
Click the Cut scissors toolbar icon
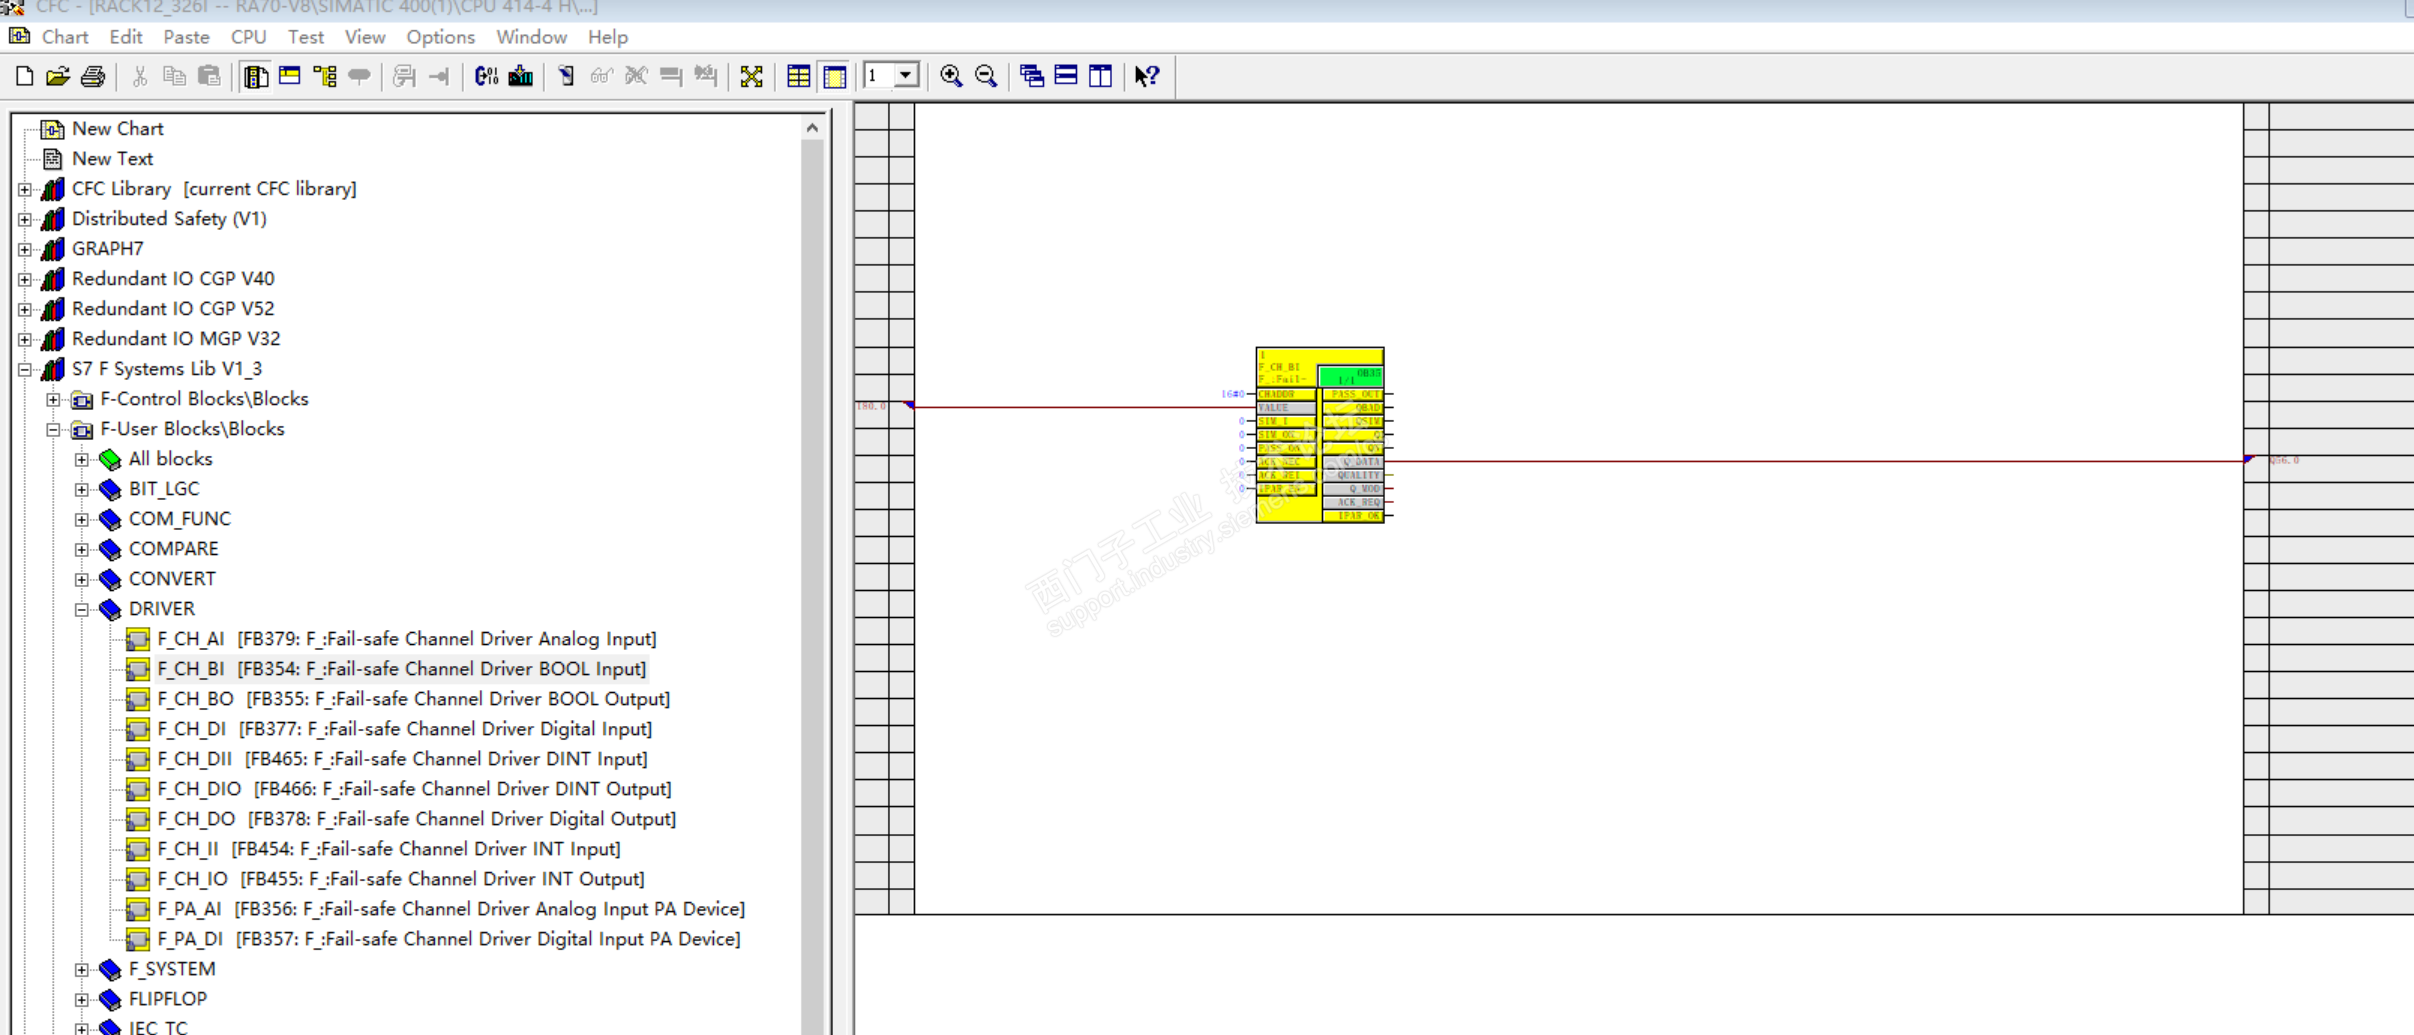(140, 76)
